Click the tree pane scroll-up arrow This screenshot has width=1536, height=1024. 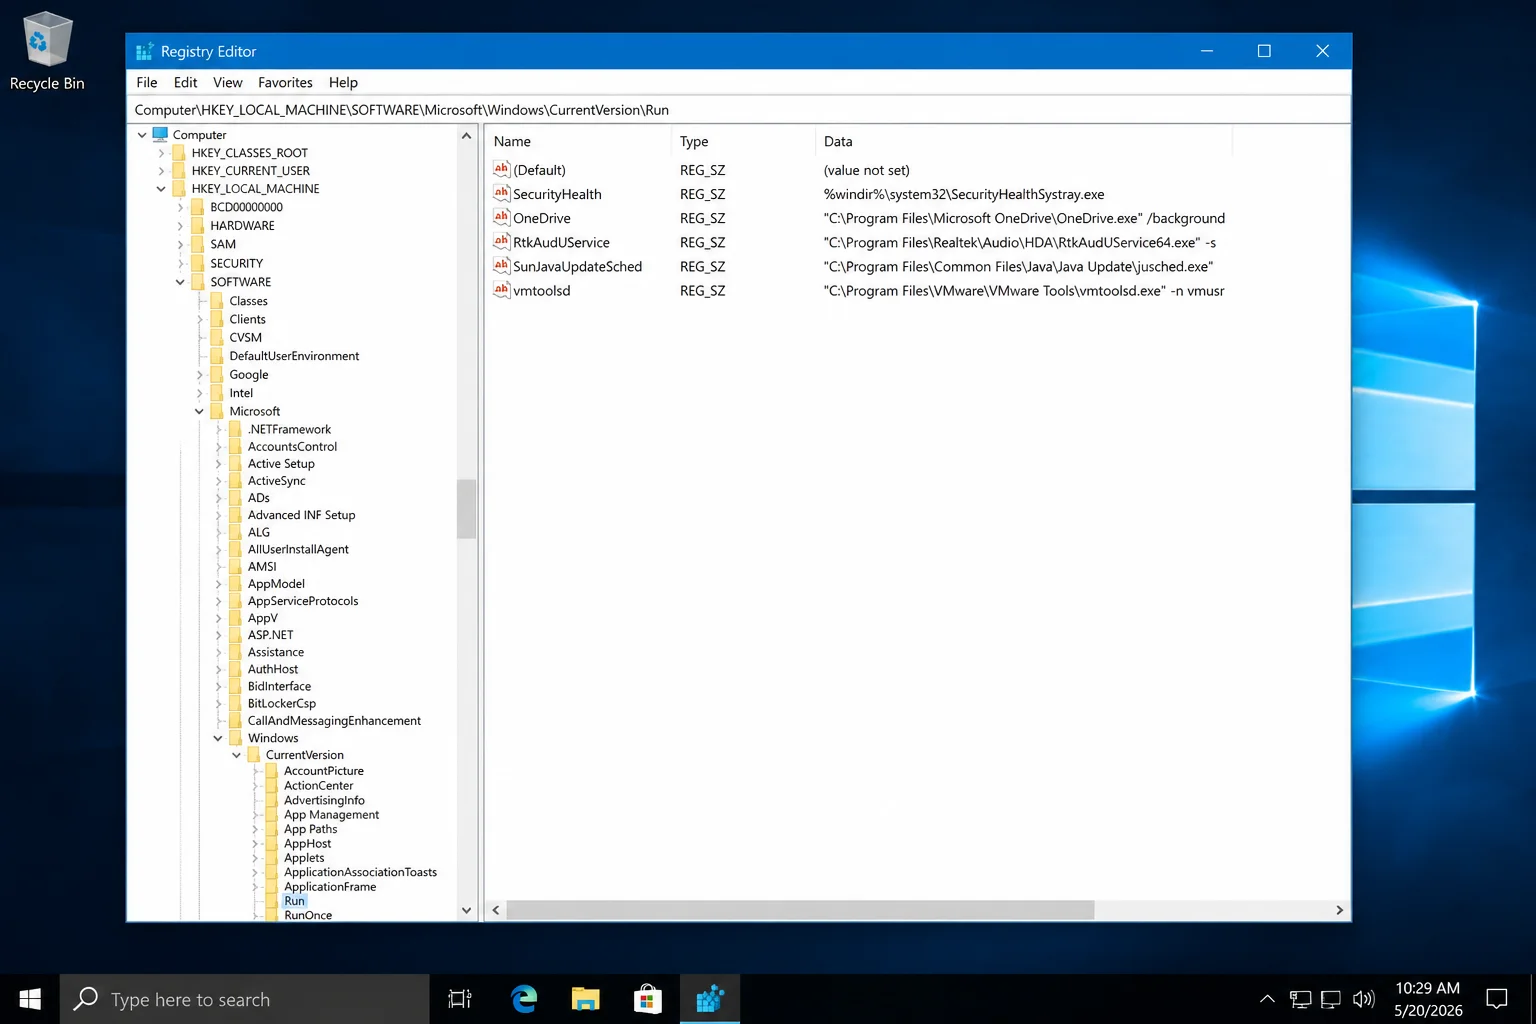466,135
